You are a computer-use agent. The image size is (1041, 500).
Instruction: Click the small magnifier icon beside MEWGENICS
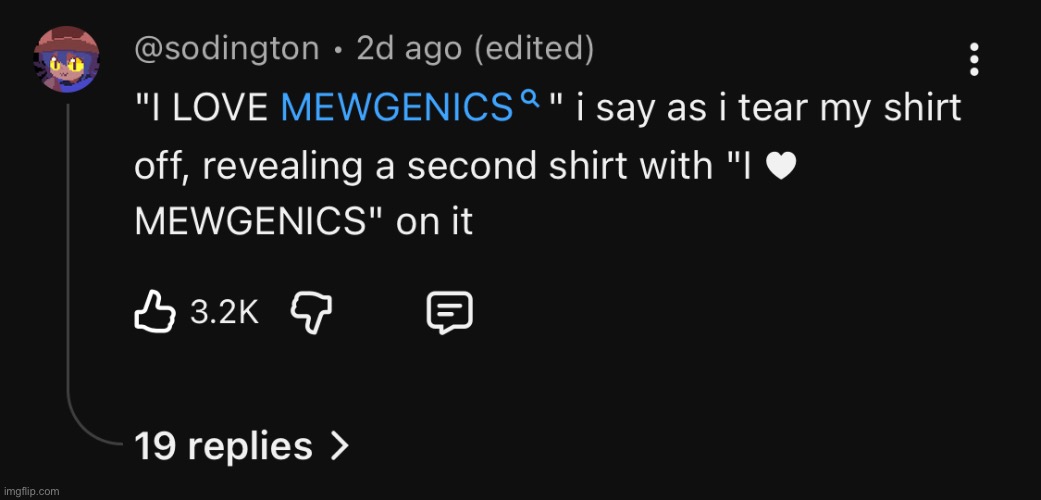click(x=530, y=98)
